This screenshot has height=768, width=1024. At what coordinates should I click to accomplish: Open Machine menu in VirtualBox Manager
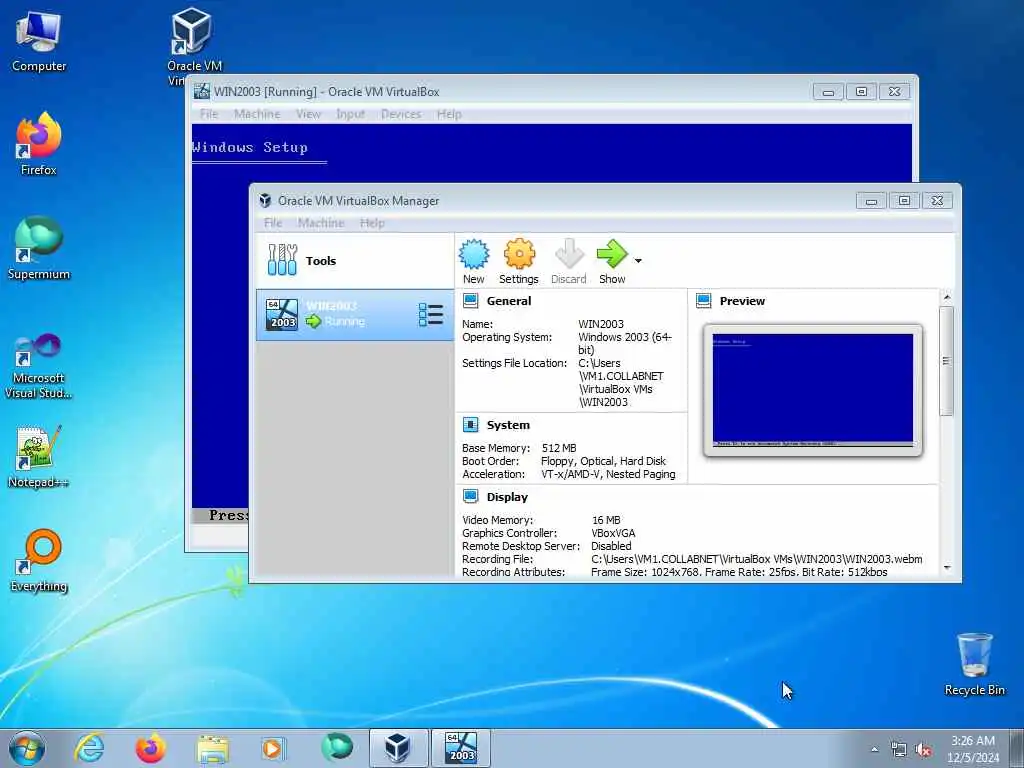pos(321,223)
